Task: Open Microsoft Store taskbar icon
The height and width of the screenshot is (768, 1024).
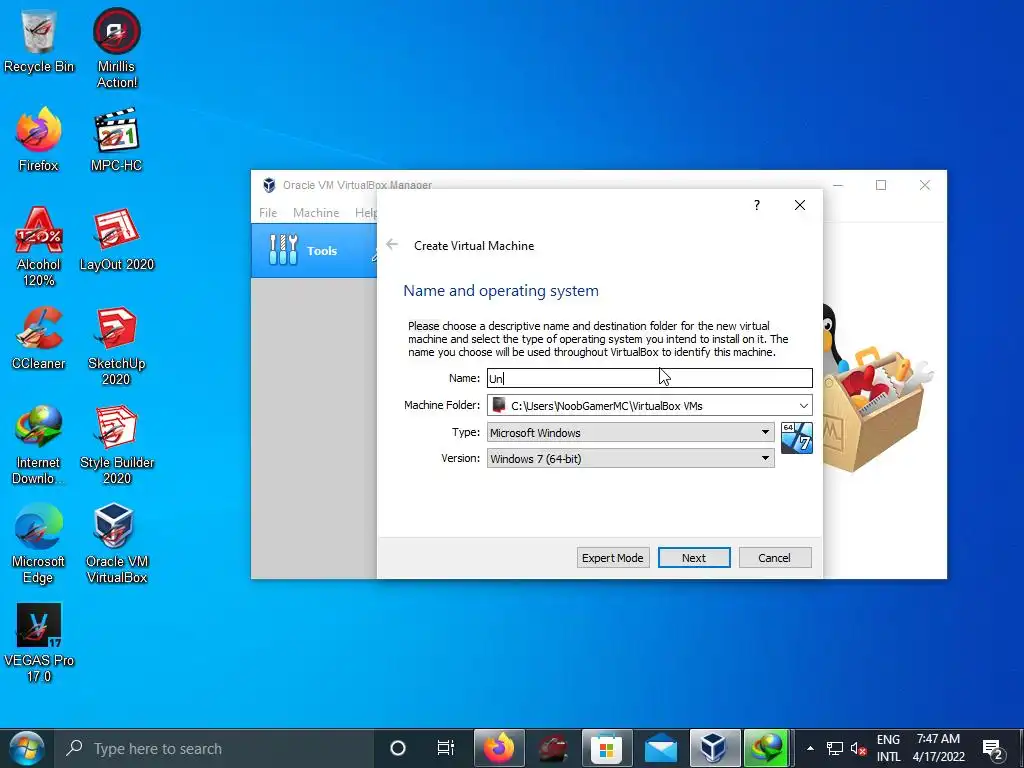Action: [x=607, y=748]
